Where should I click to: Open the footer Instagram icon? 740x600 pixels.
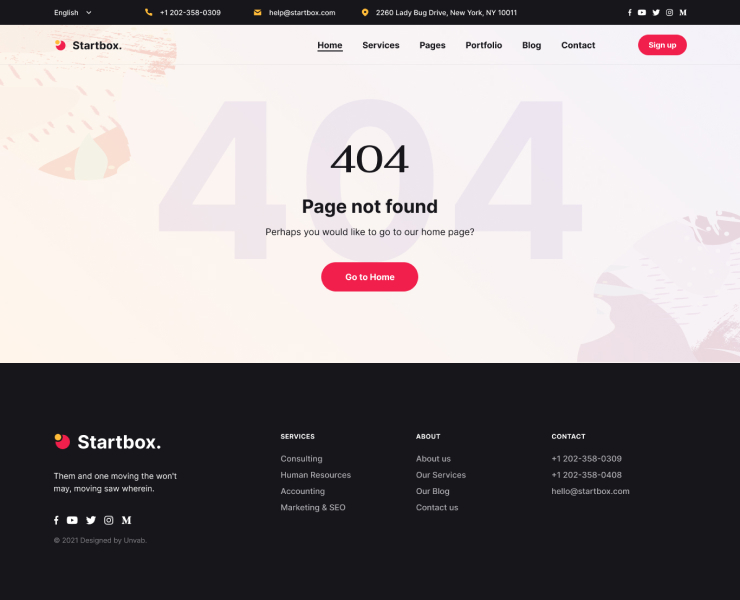point(109,520)
